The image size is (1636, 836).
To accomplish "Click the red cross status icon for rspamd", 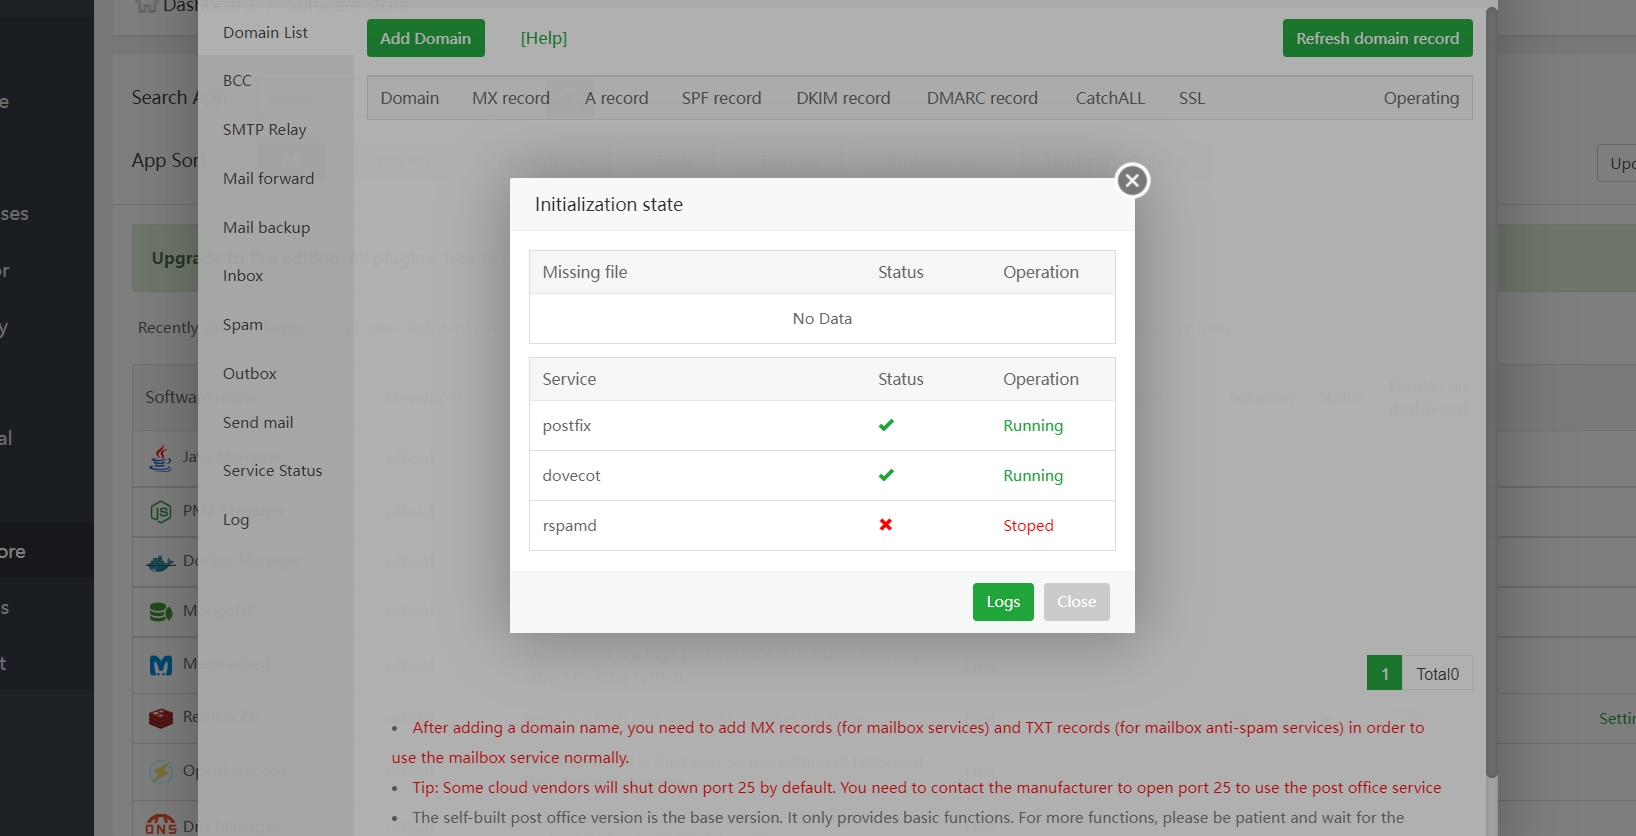I will 886,525.
